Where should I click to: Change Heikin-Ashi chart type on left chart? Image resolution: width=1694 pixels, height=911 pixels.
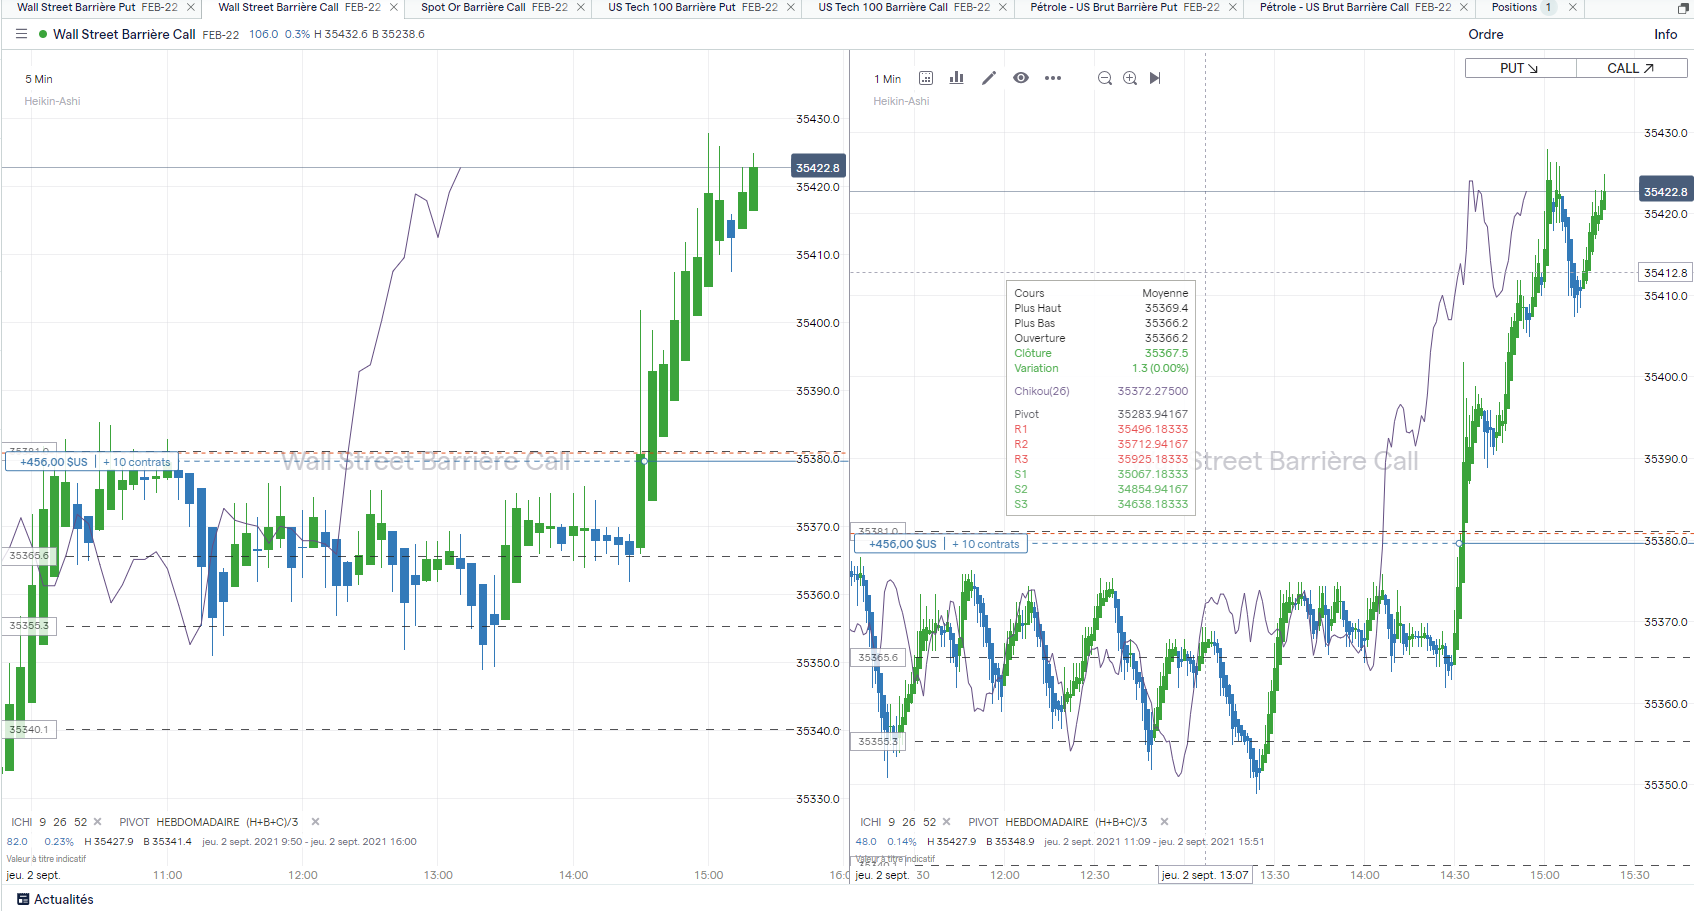52,101
